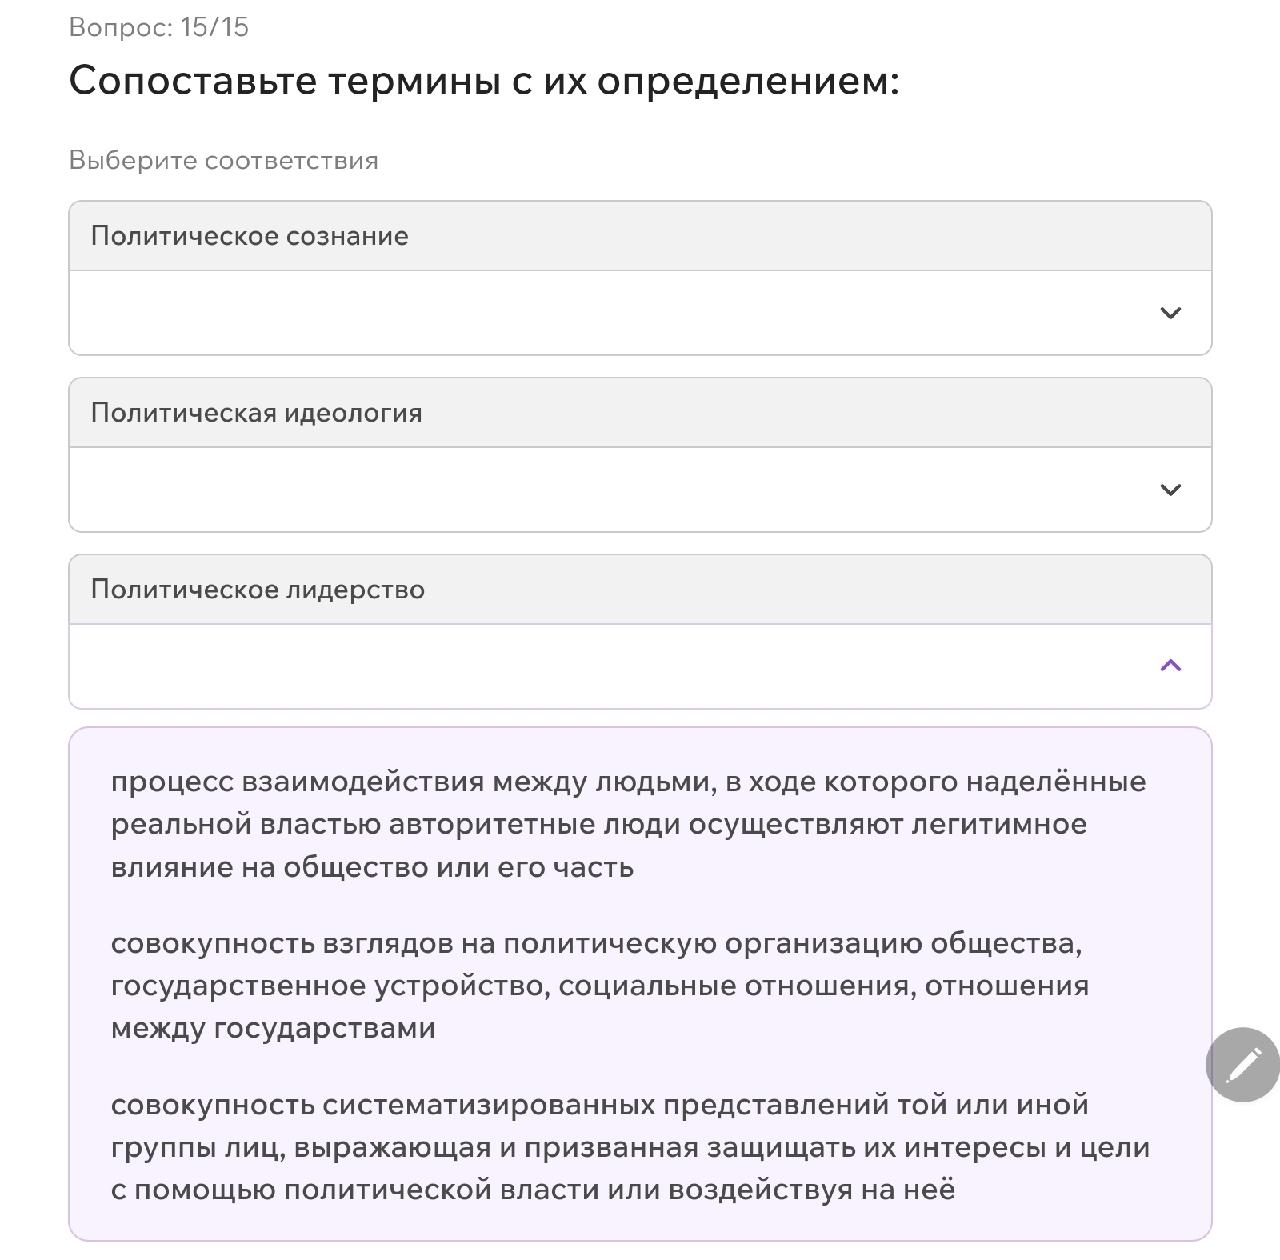Image resolution: width=1280 pixels, height=1260 pixels.
Task: Click the Политическое сознание header label
Action: coord(250,236)
